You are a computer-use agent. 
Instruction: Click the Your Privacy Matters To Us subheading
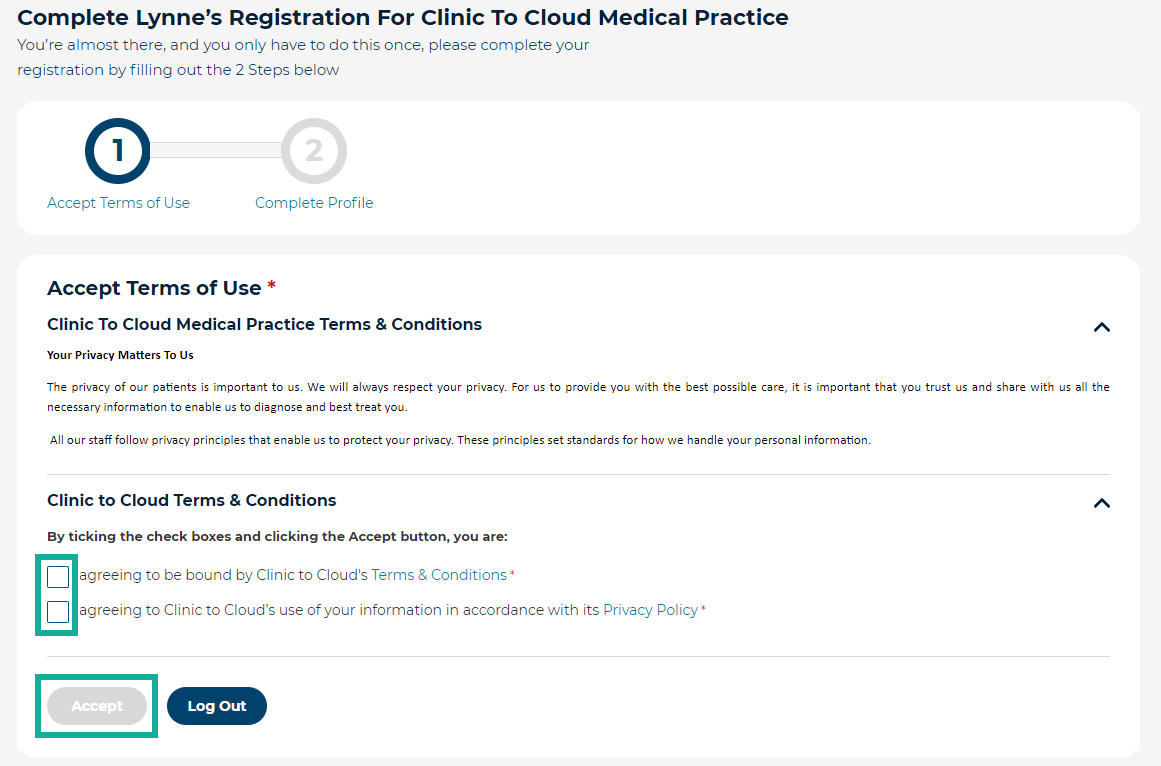tap(120, 355)
